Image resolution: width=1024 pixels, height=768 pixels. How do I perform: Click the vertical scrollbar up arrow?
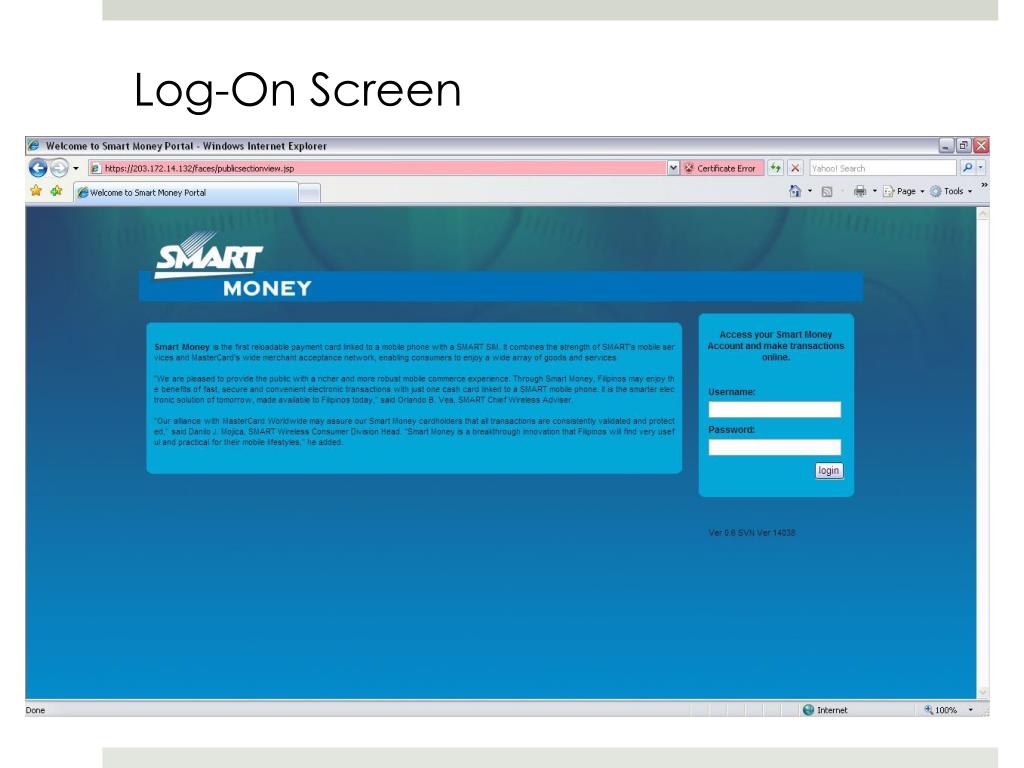coord(984,214)
